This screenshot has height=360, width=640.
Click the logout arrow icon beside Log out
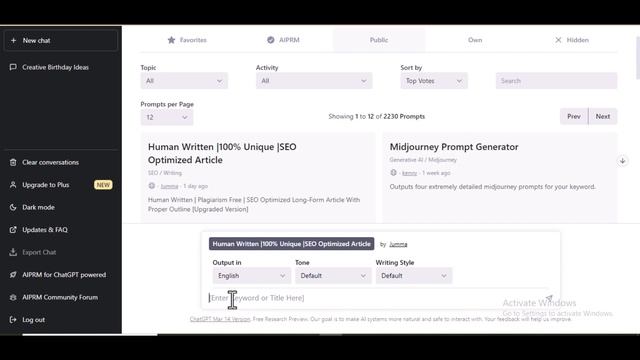tap(13, 320)
